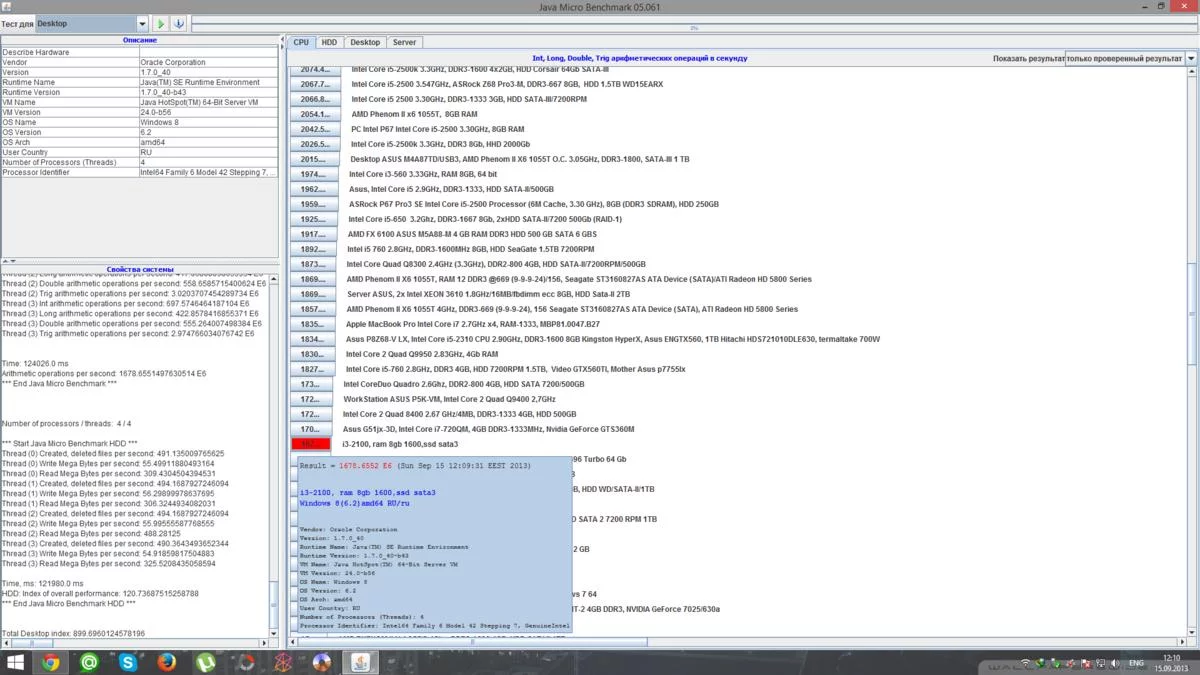Image resolution: width=1200 pixels, height=675 pixels.
Task: Select 'Asus P8Z68-V LX' result row text
Action: coord(613,339)
